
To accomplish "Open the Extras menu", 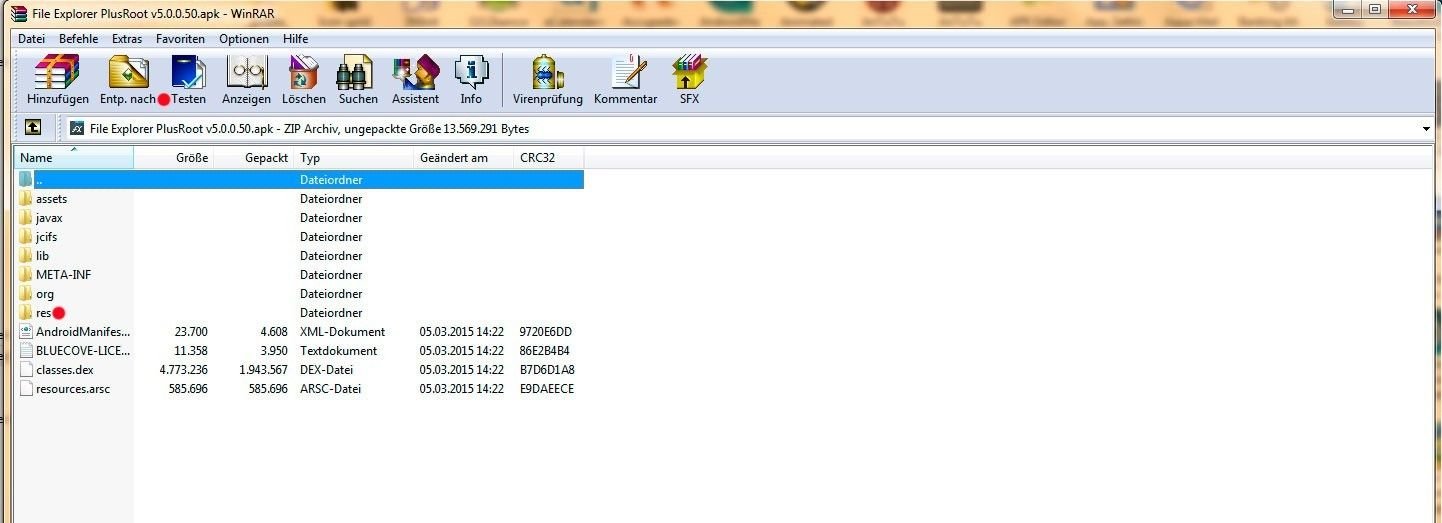I will pos(127,39).
